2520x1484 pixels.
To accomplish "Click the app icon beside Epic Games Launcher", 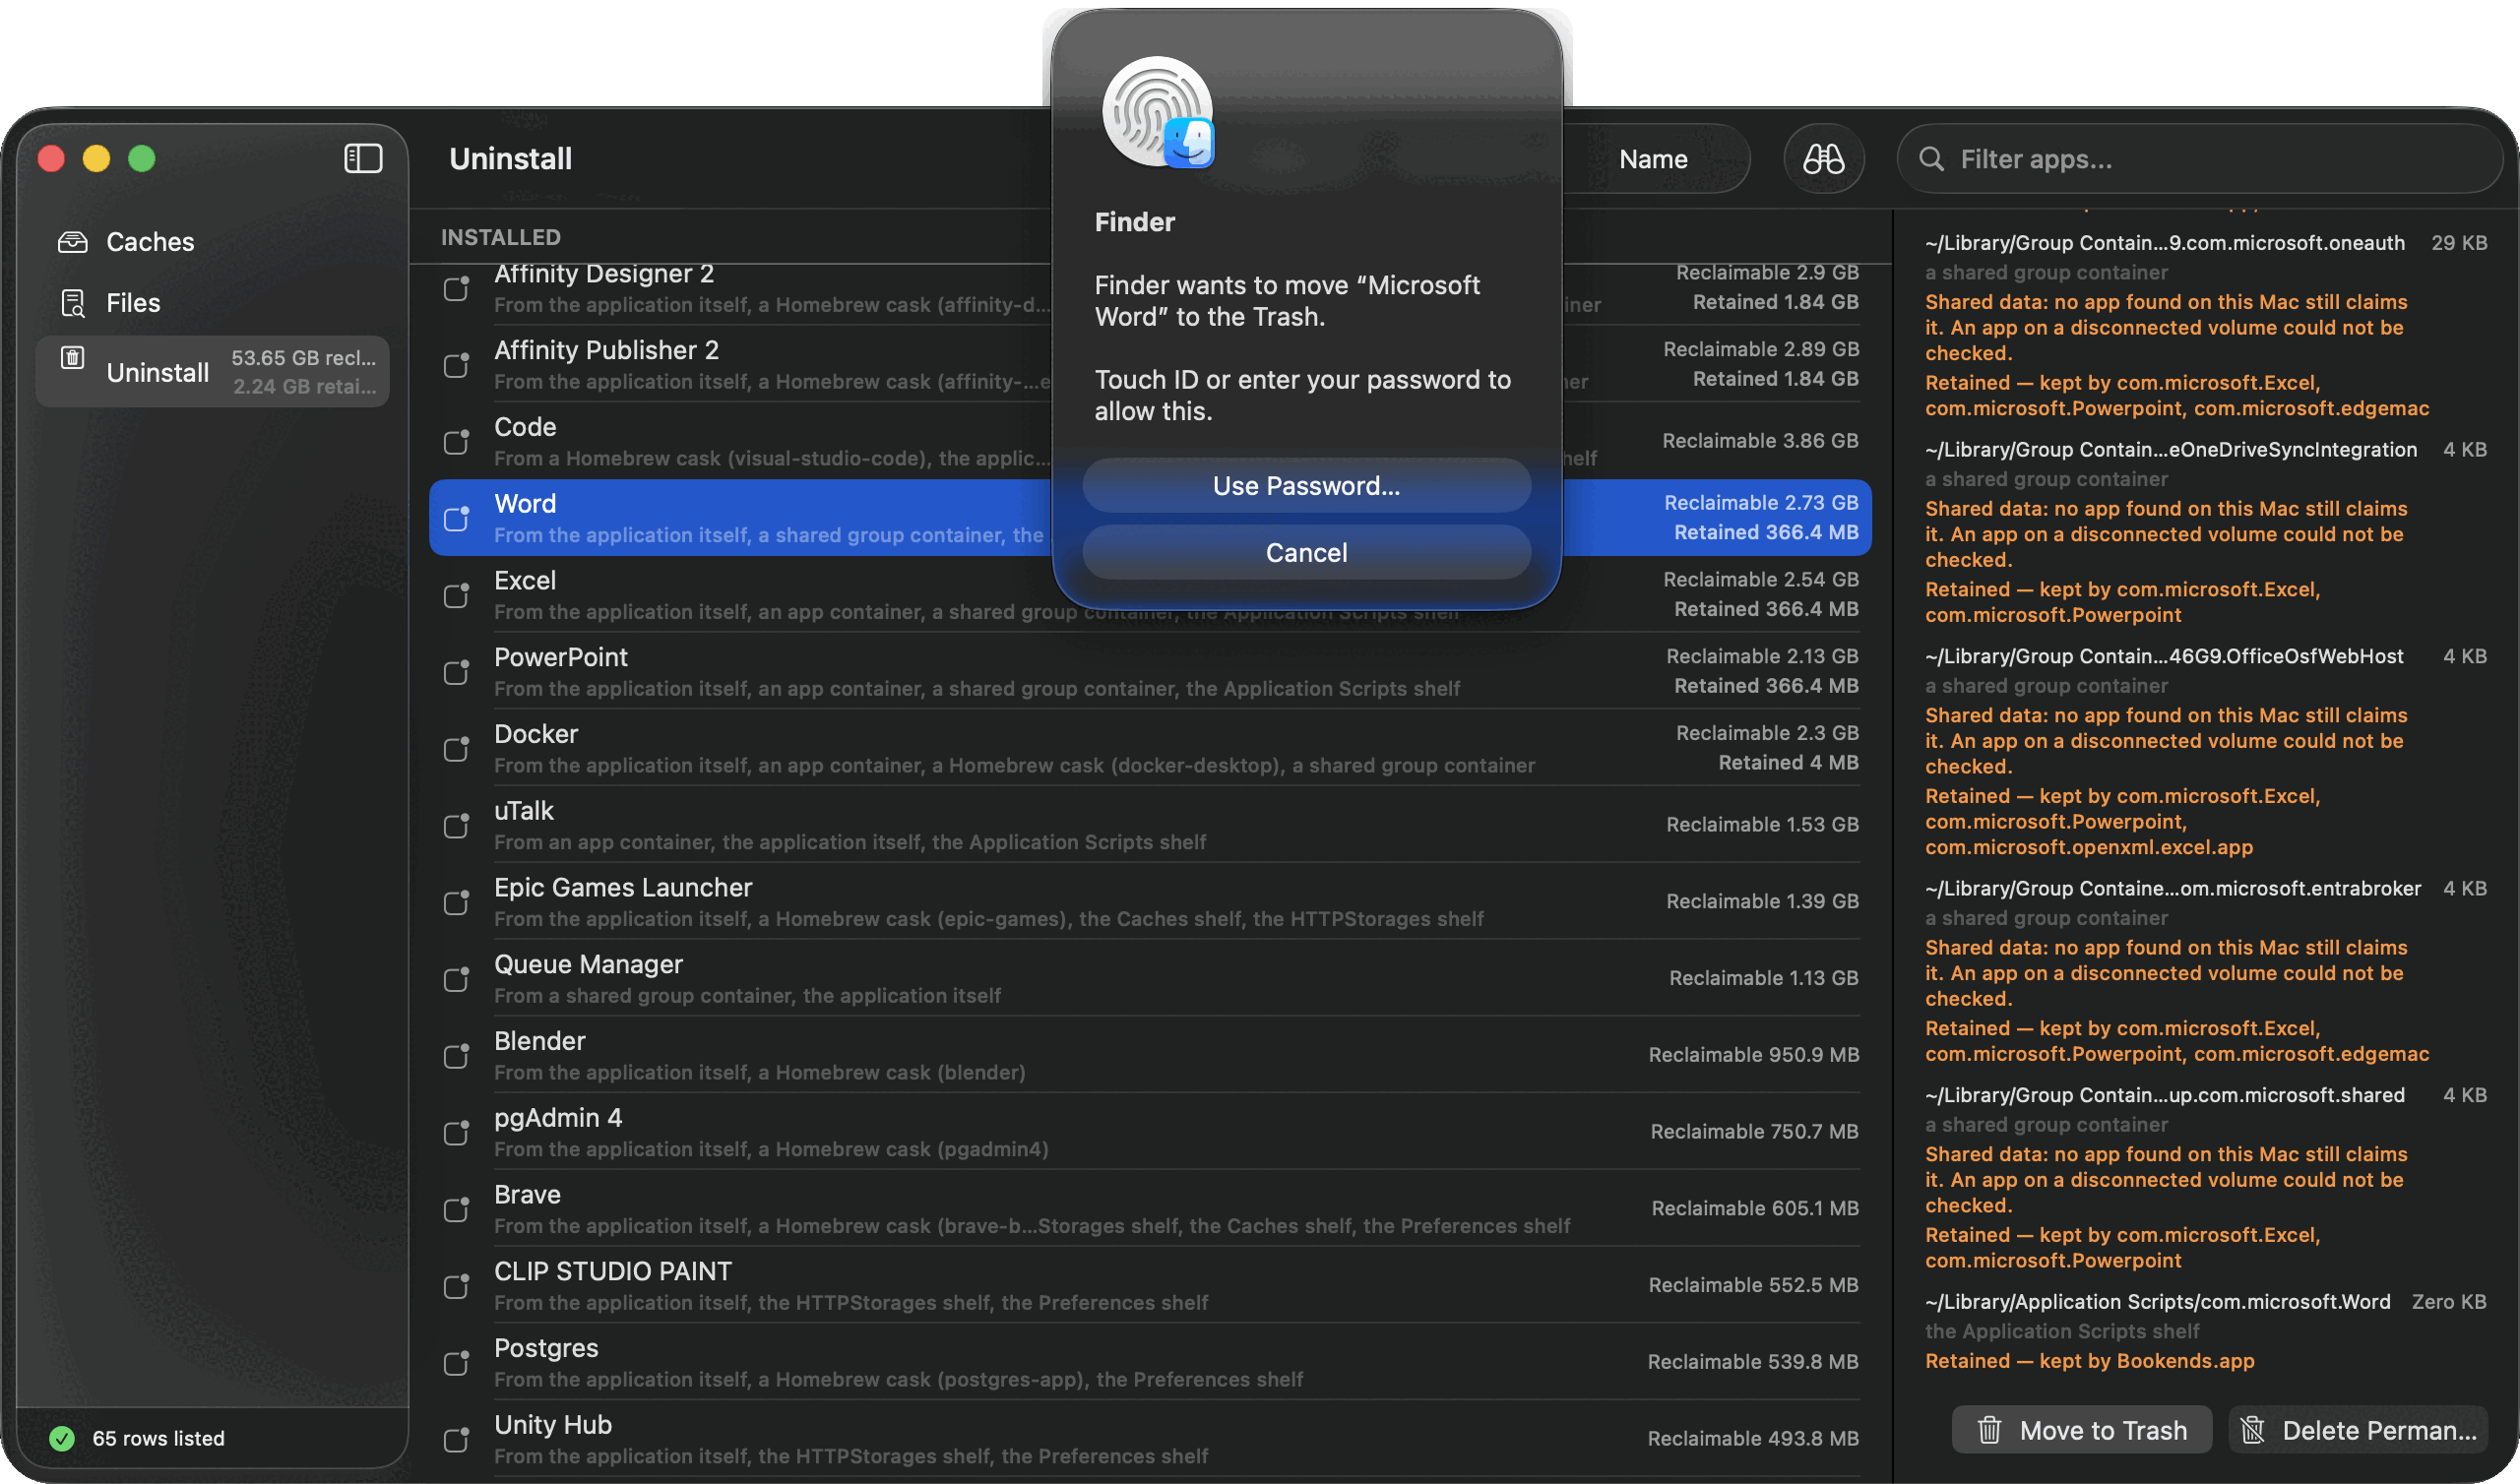I will click(457, 902).
